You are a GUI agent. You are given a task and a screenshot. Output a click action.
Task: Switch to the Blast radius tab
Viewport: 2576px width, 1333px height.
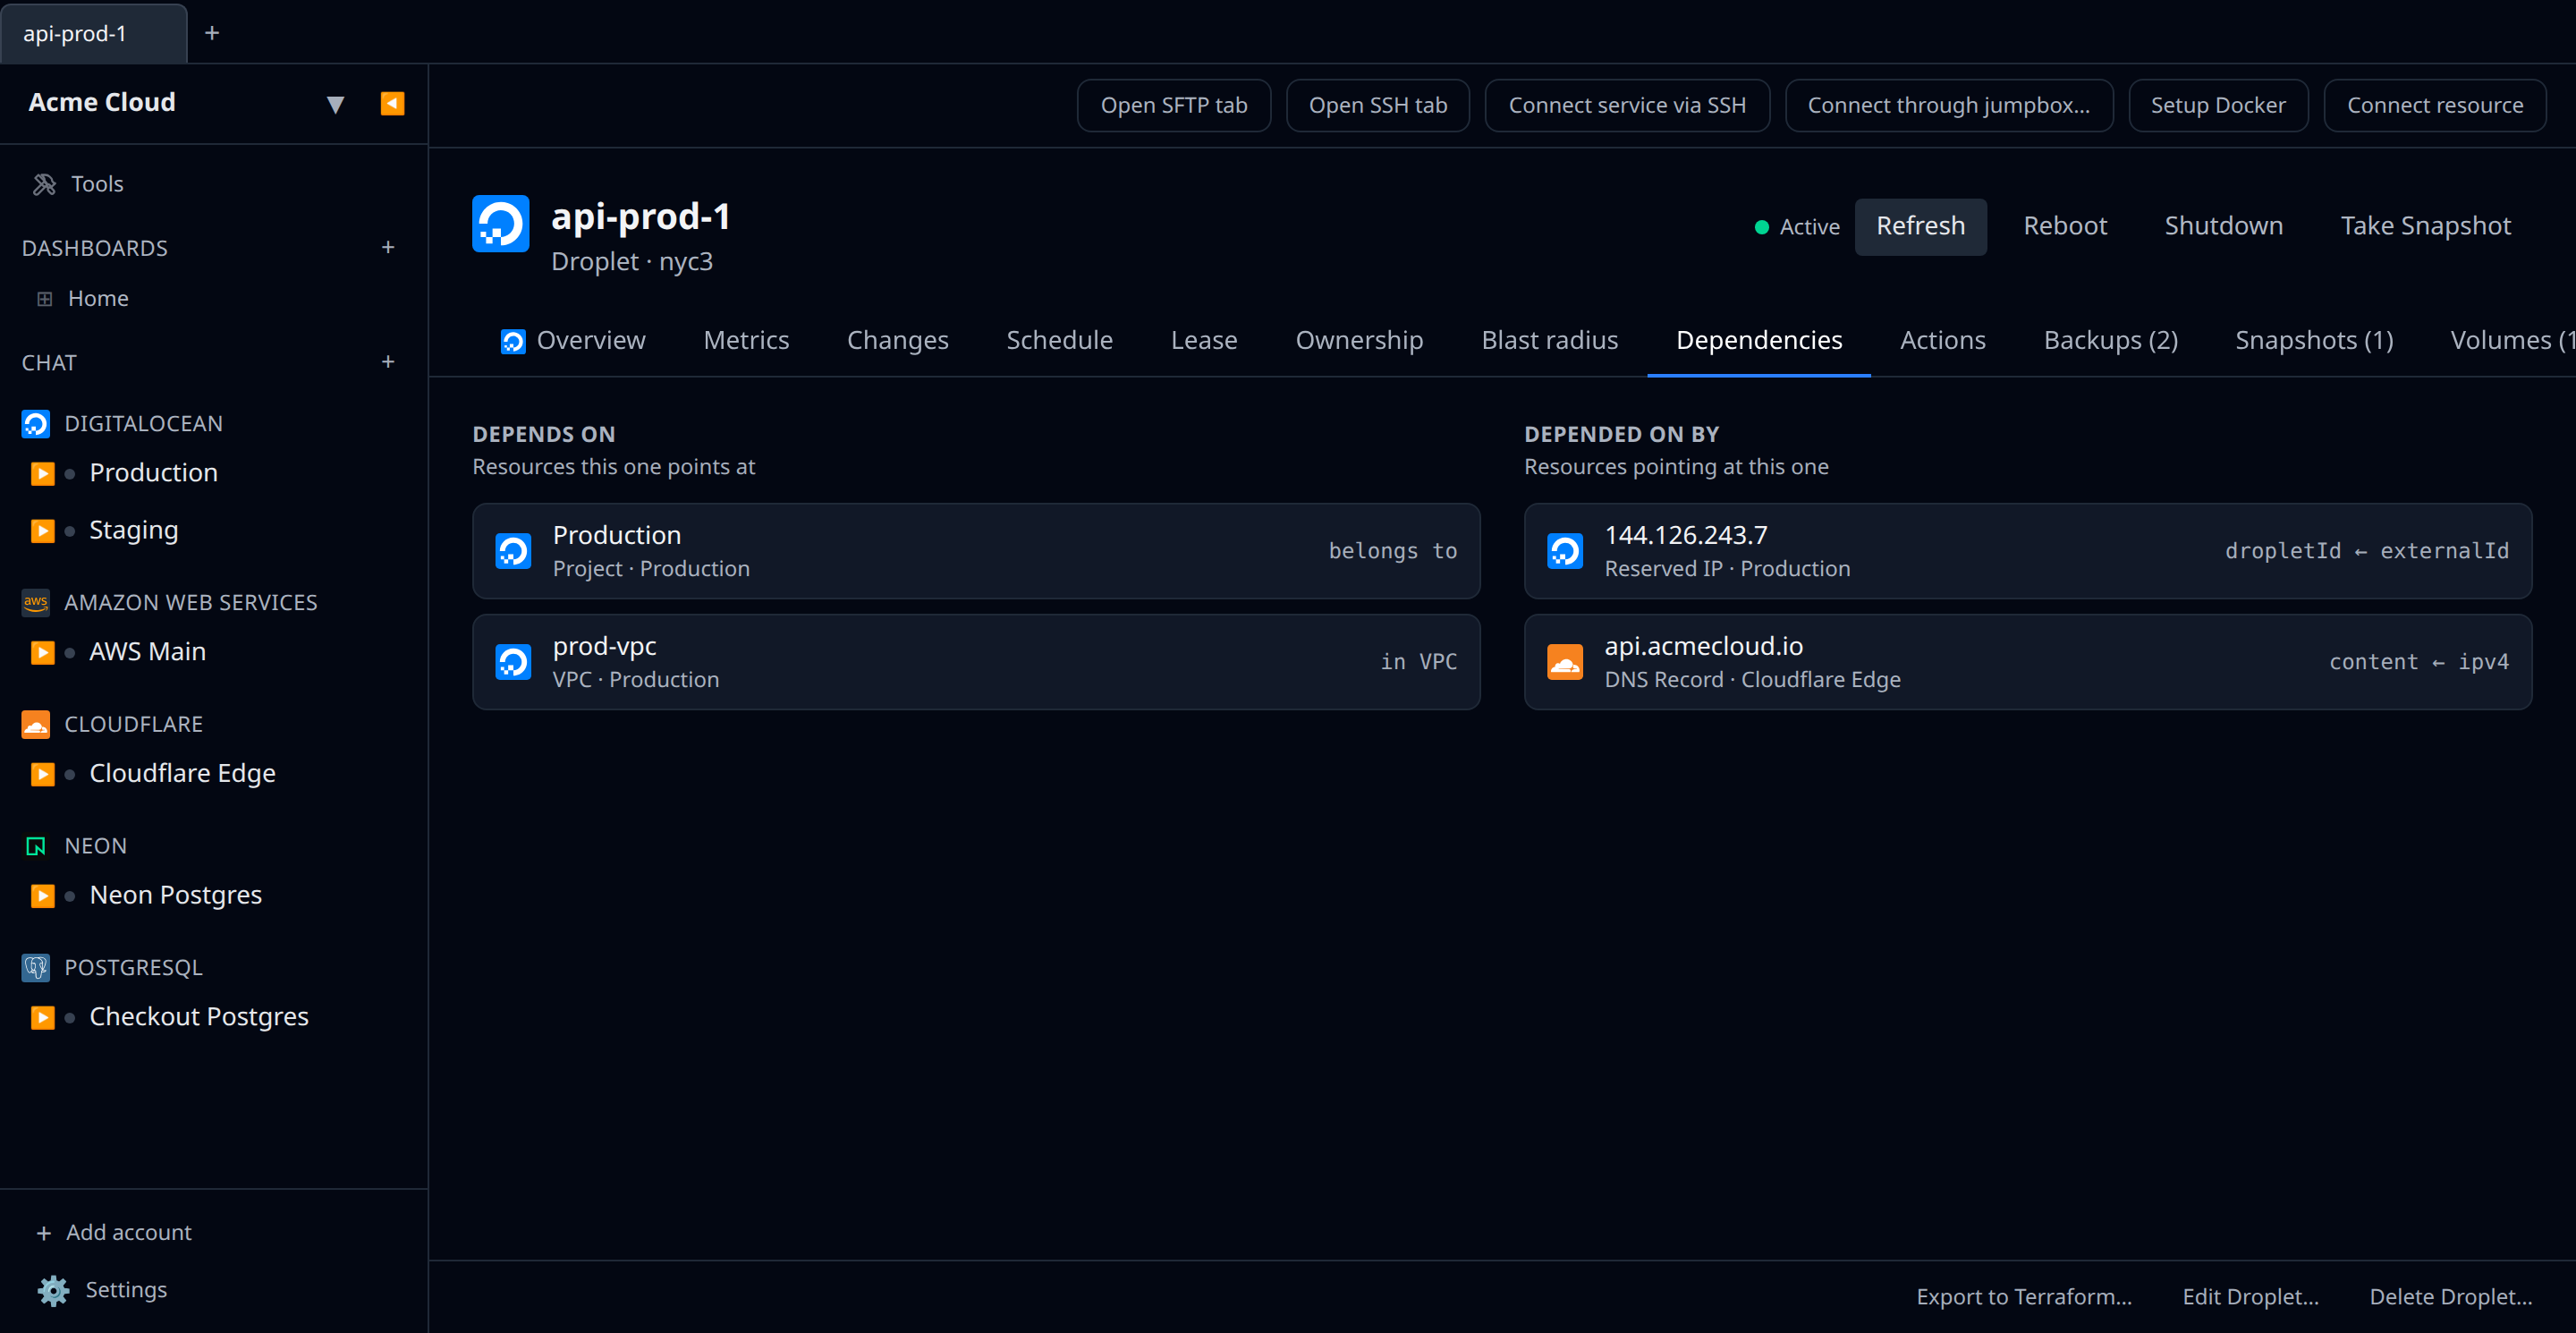tap(1549, 340)
